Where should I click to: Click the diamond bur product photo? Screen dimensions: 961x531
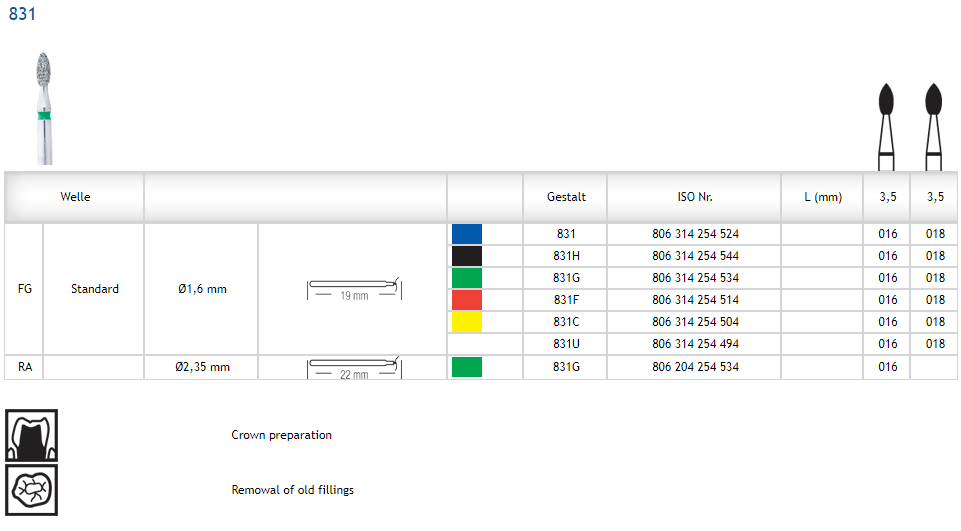tap(42, 107)
